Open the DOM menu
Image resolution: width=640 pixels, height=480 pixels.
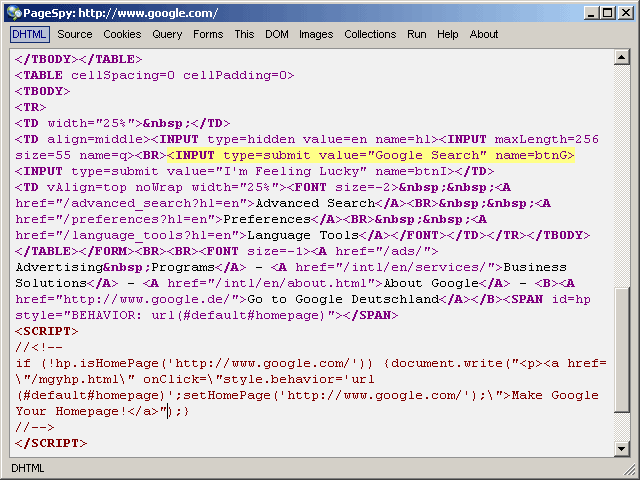click(277, 34)
